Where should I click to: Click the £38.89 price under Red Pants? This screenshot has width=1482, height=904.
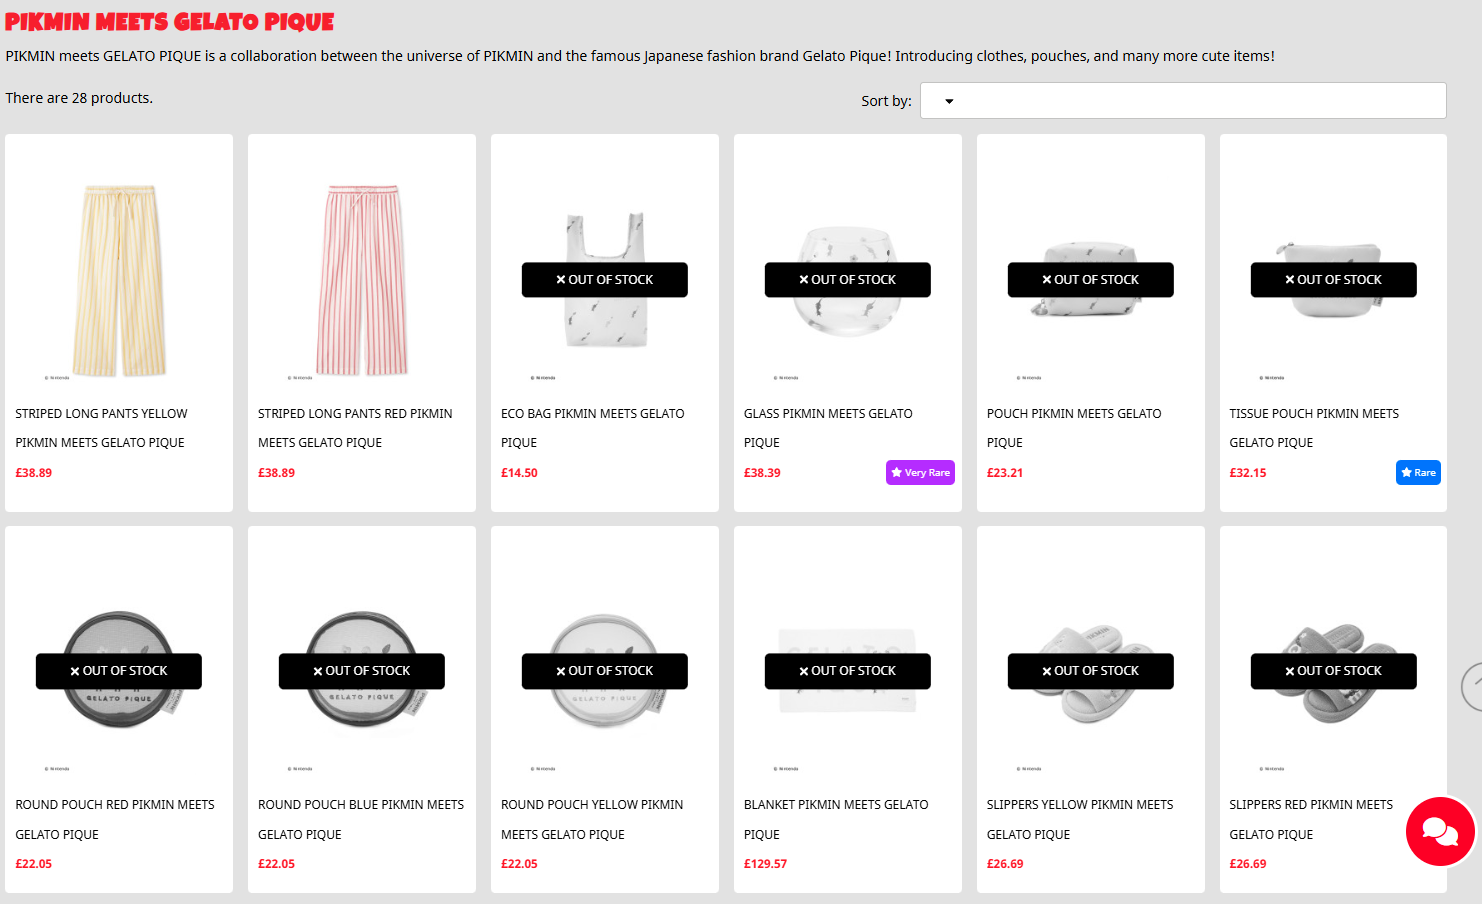pyautogui.click(x=277, y=473)
